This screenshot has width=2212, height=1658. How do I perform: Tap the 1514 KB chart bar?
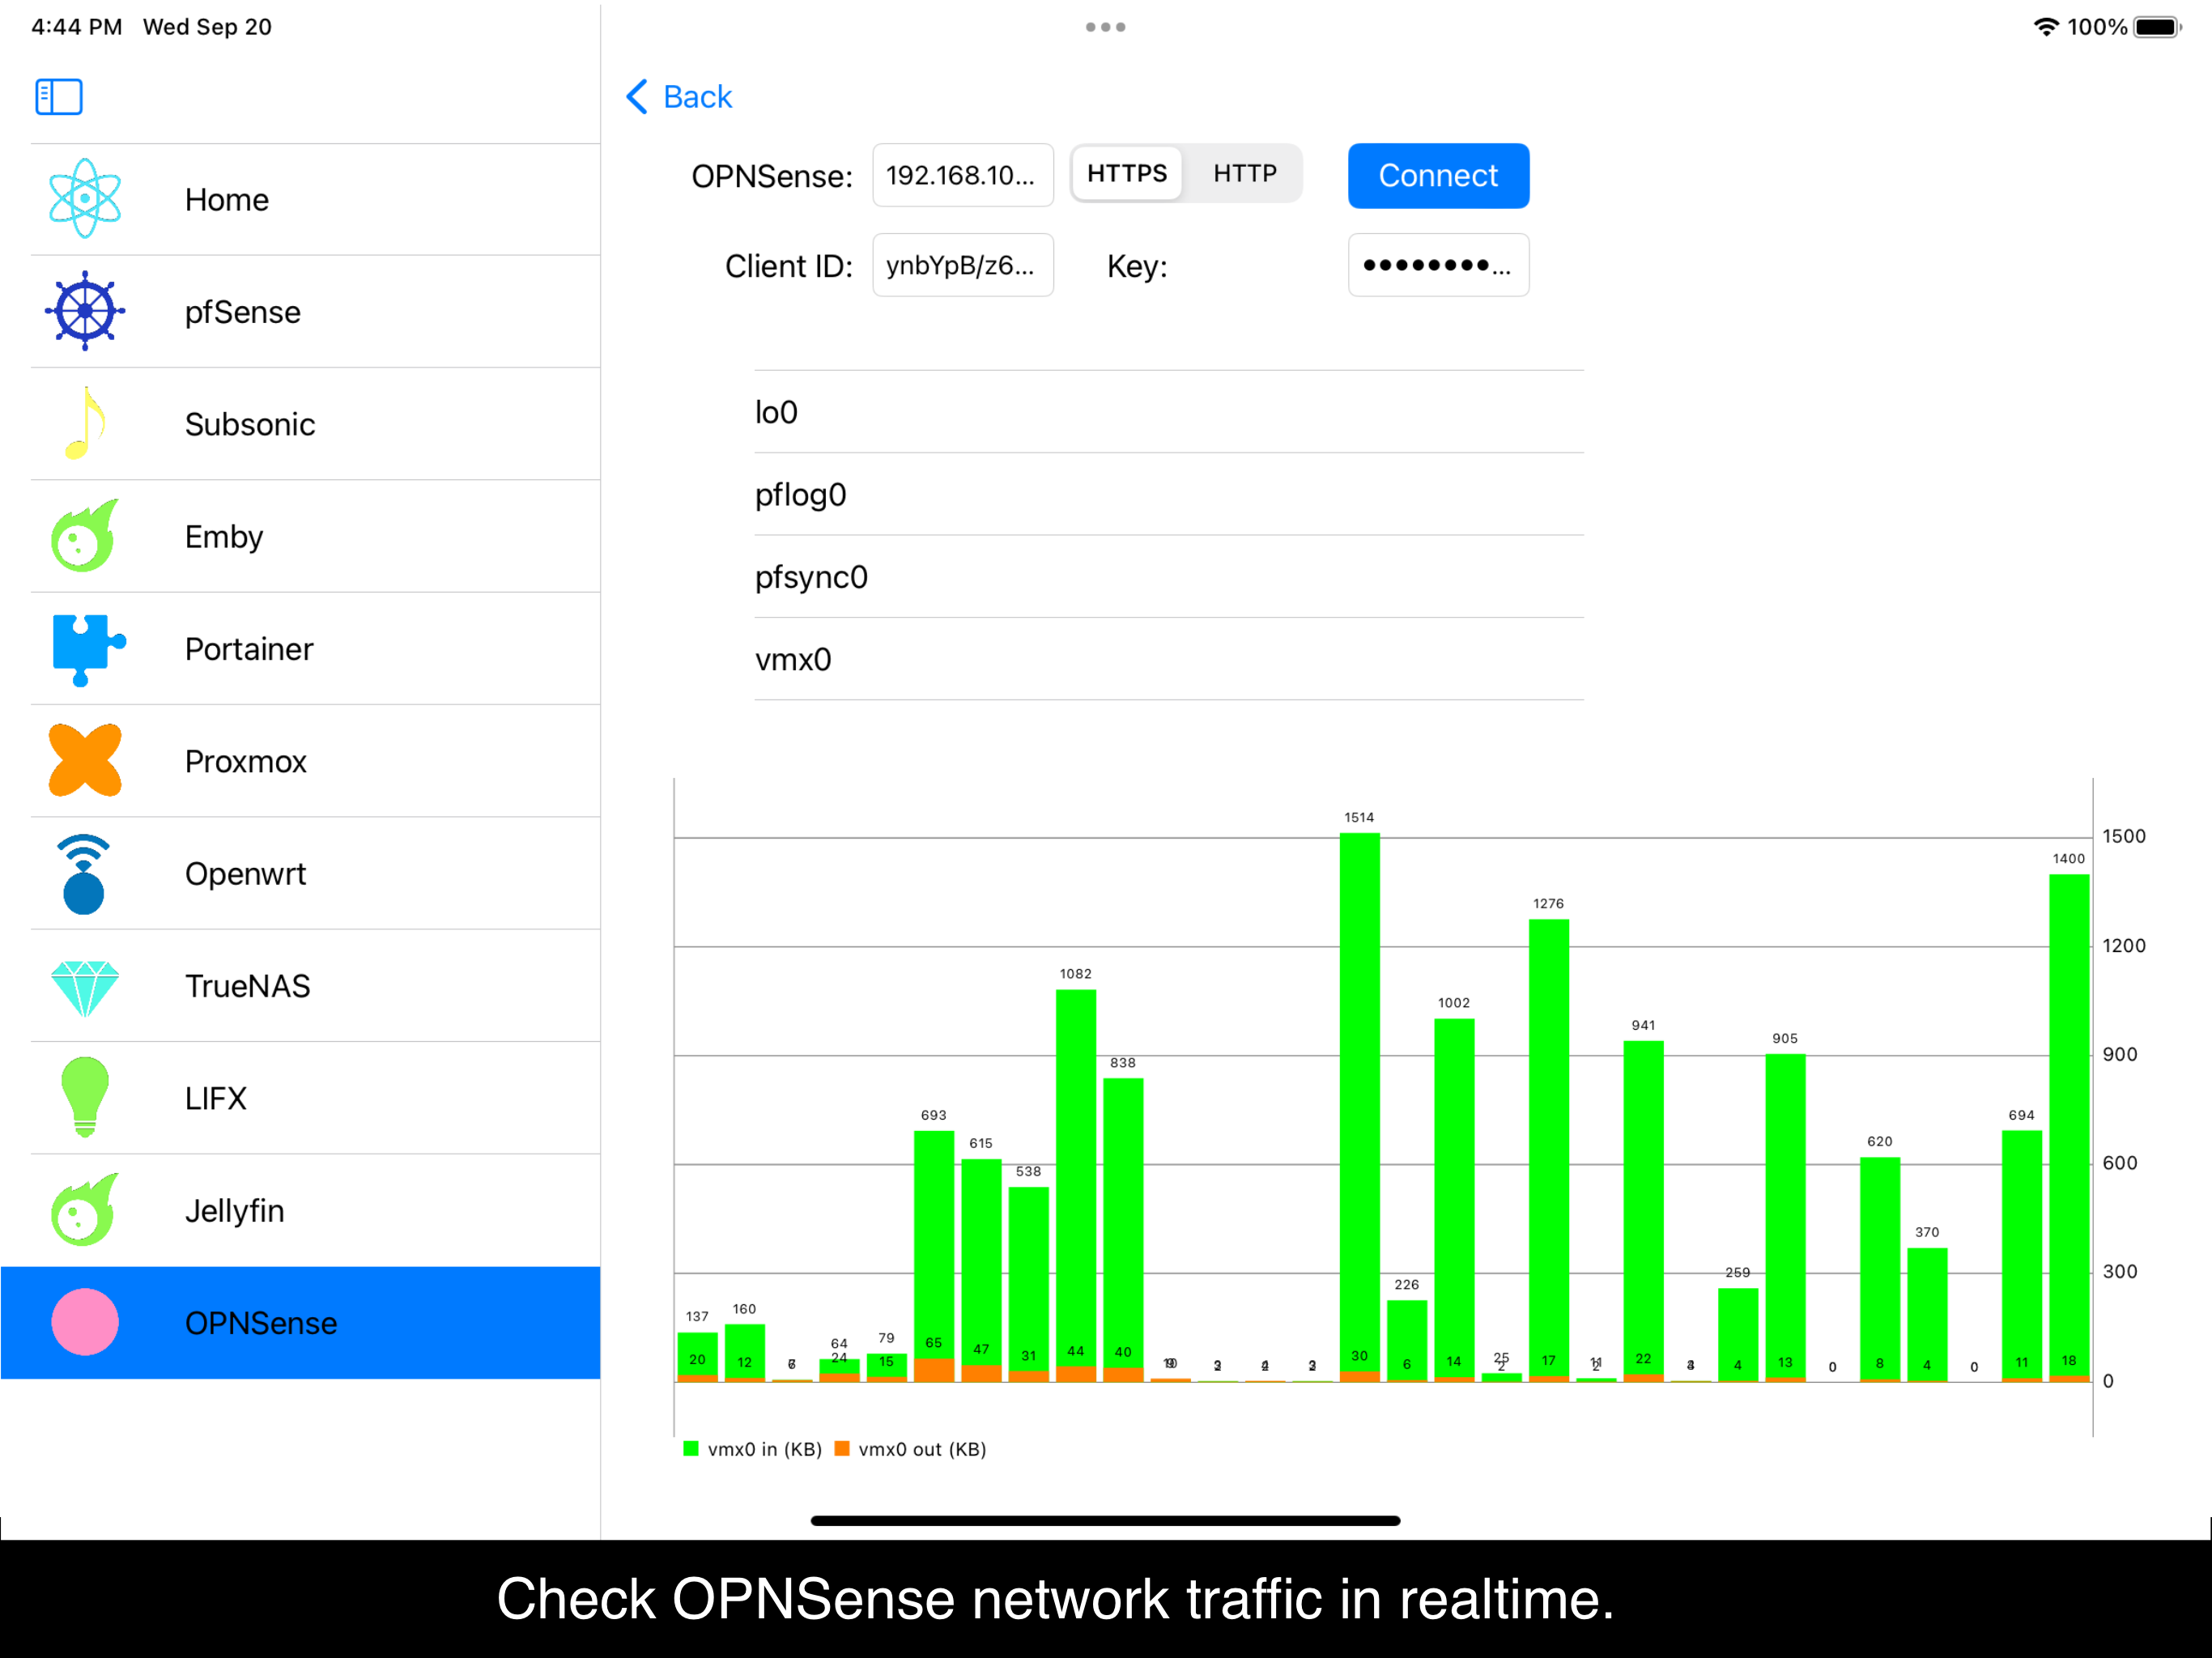(1359, 1106)
